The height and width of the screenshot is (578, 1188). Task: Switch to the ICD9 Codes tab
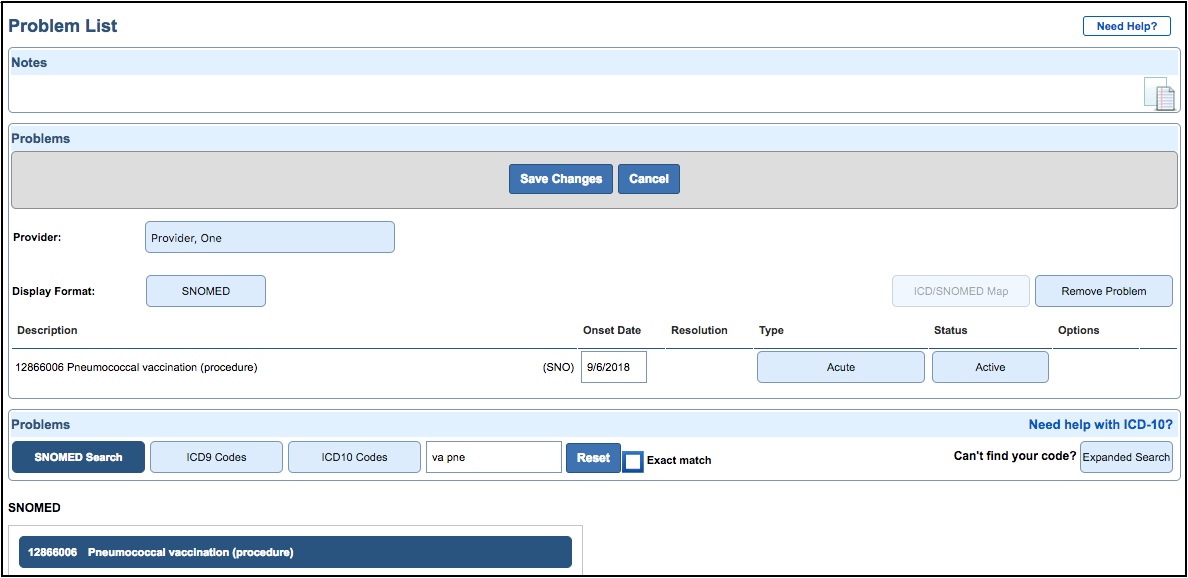216,457
